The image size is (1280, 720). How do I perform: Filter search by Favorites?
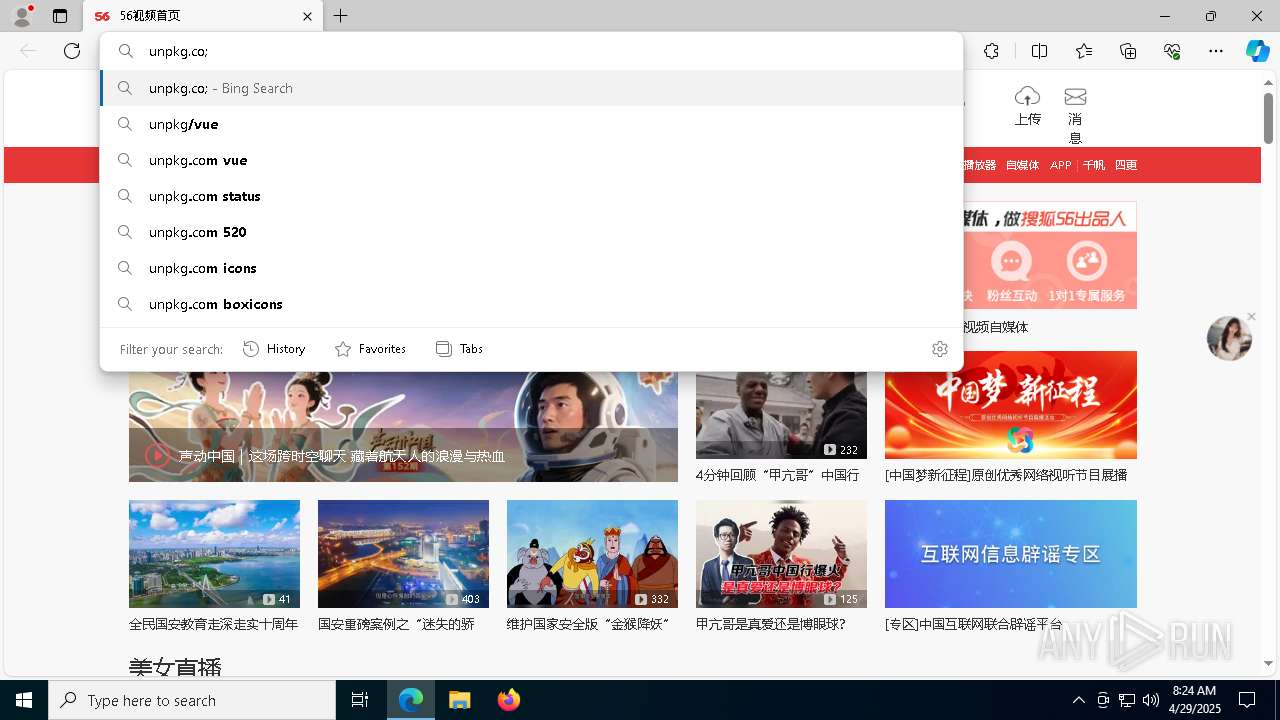click(370, 349)
